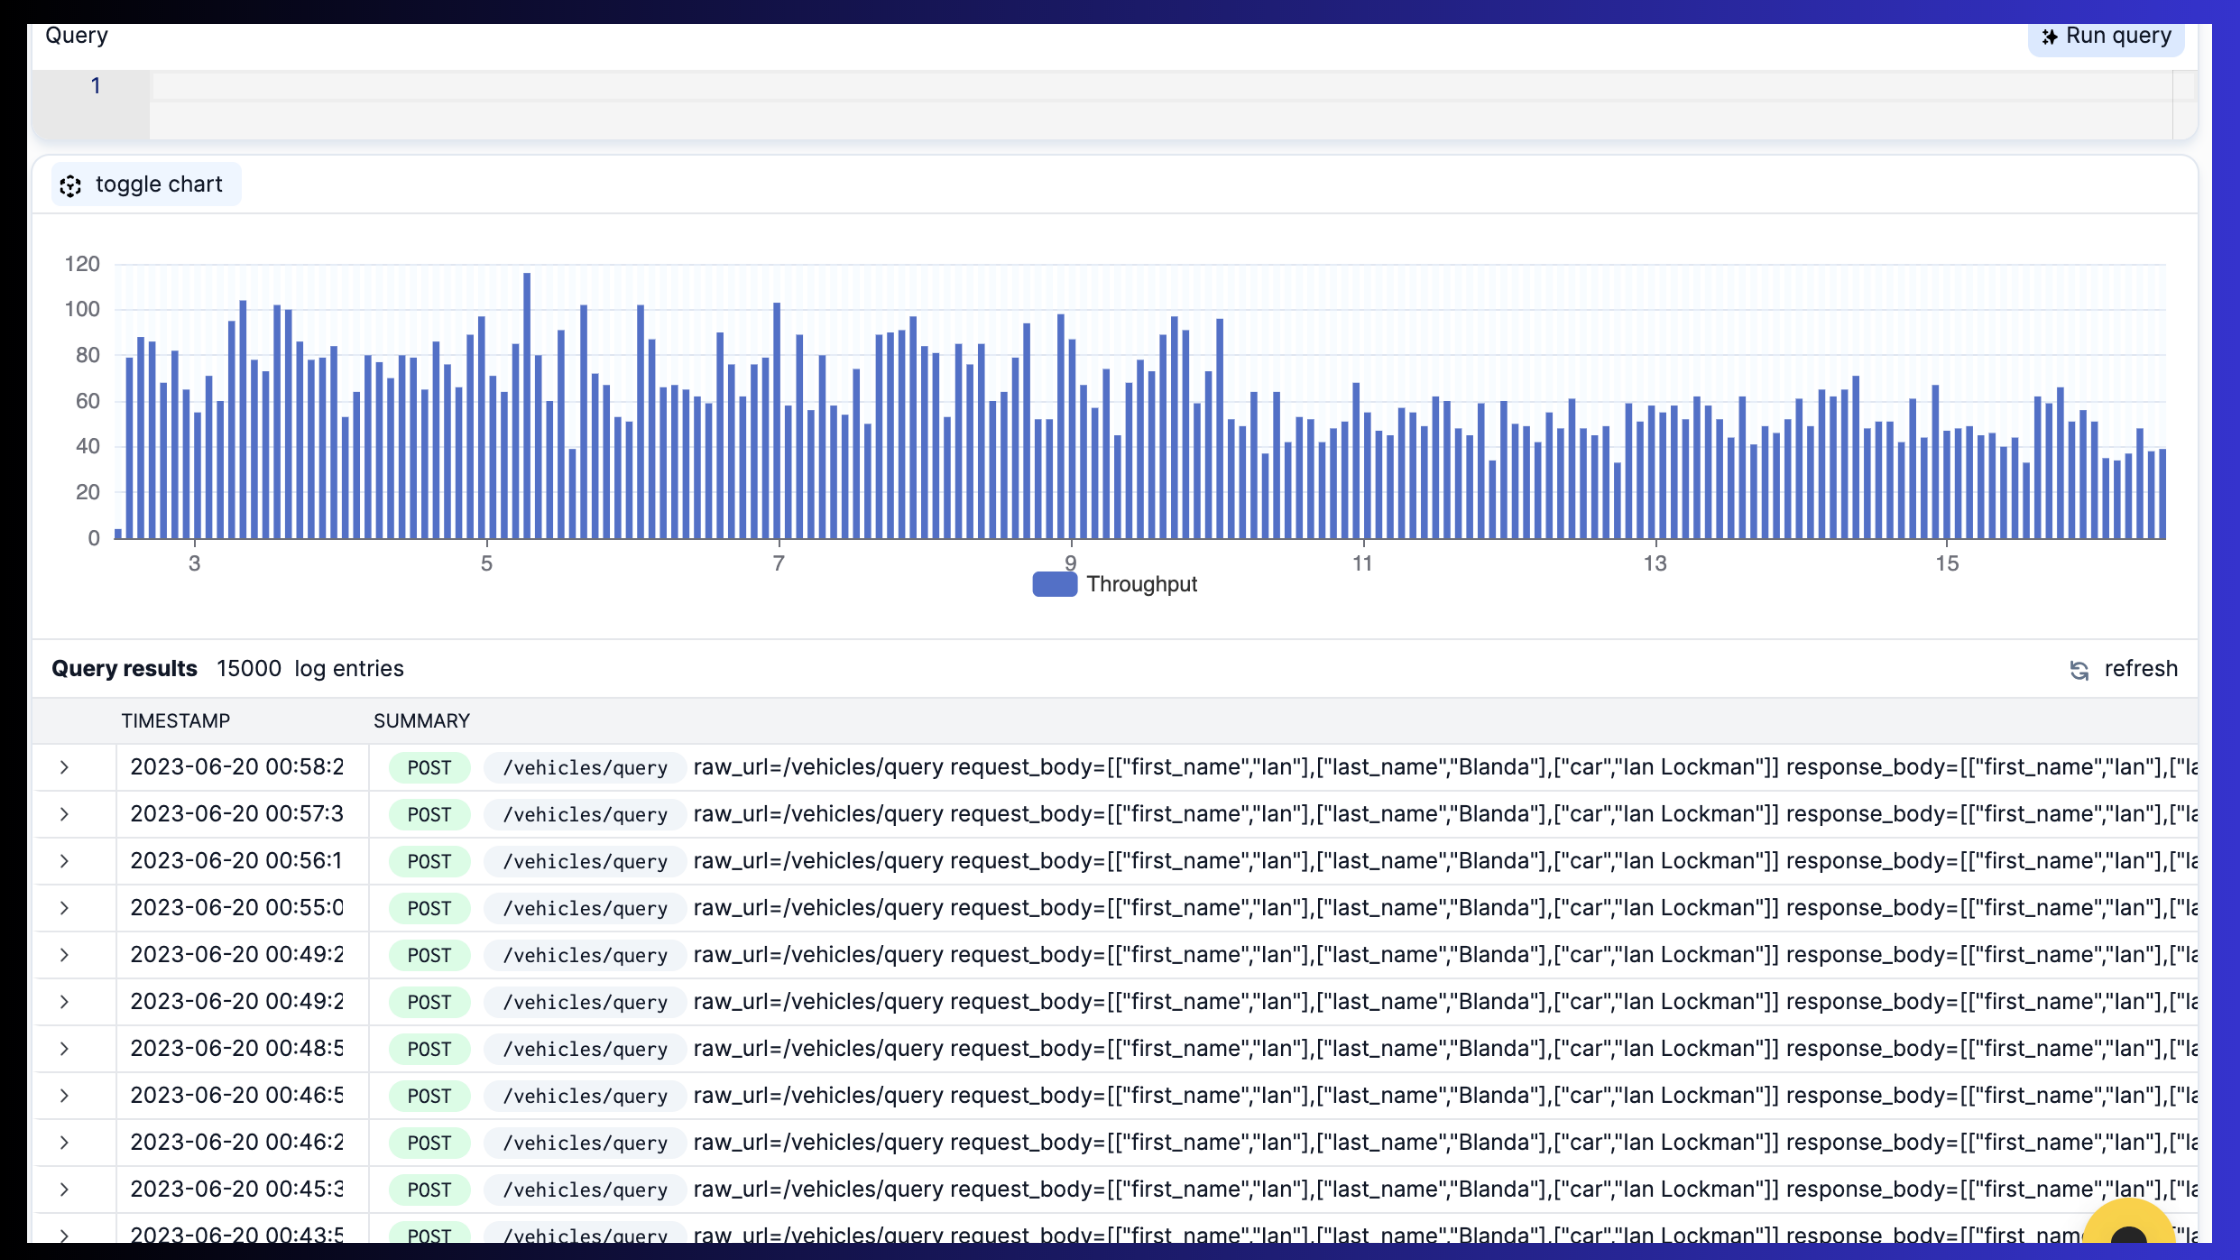Click the Query menu label

click(x=75, y=34)
